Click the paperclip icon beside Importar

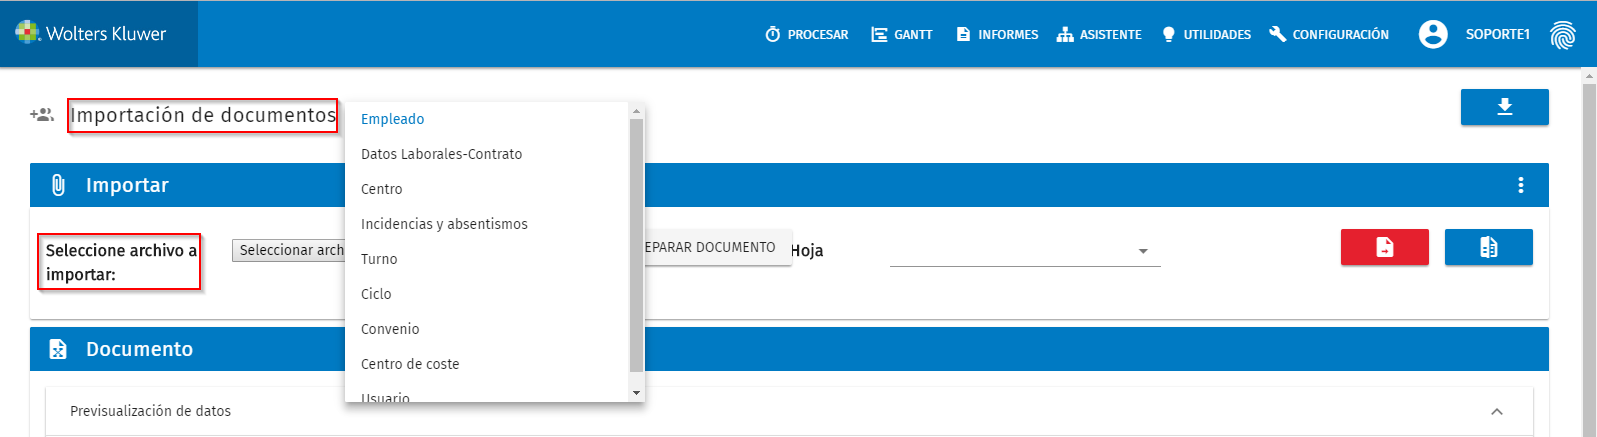pyautogui.click(x=58, y=185)
